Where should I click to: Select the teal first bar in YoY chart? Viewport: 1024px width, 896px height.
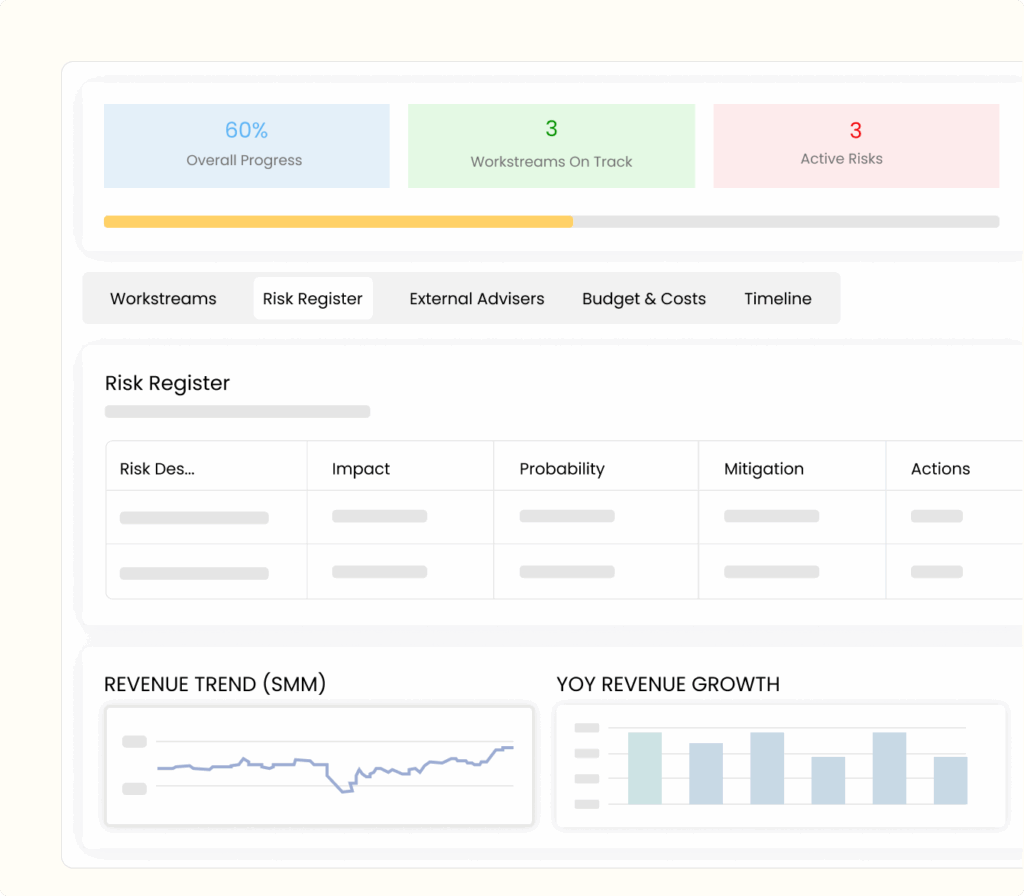(645, 768)
